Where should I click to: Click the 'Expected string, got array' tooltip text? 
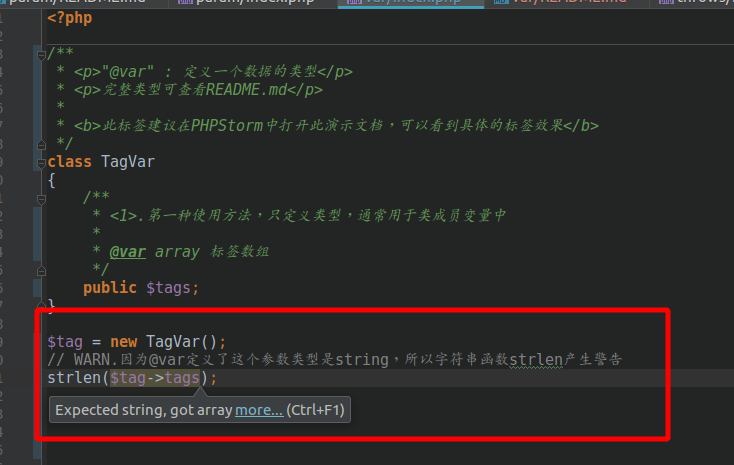click(144, 410)
